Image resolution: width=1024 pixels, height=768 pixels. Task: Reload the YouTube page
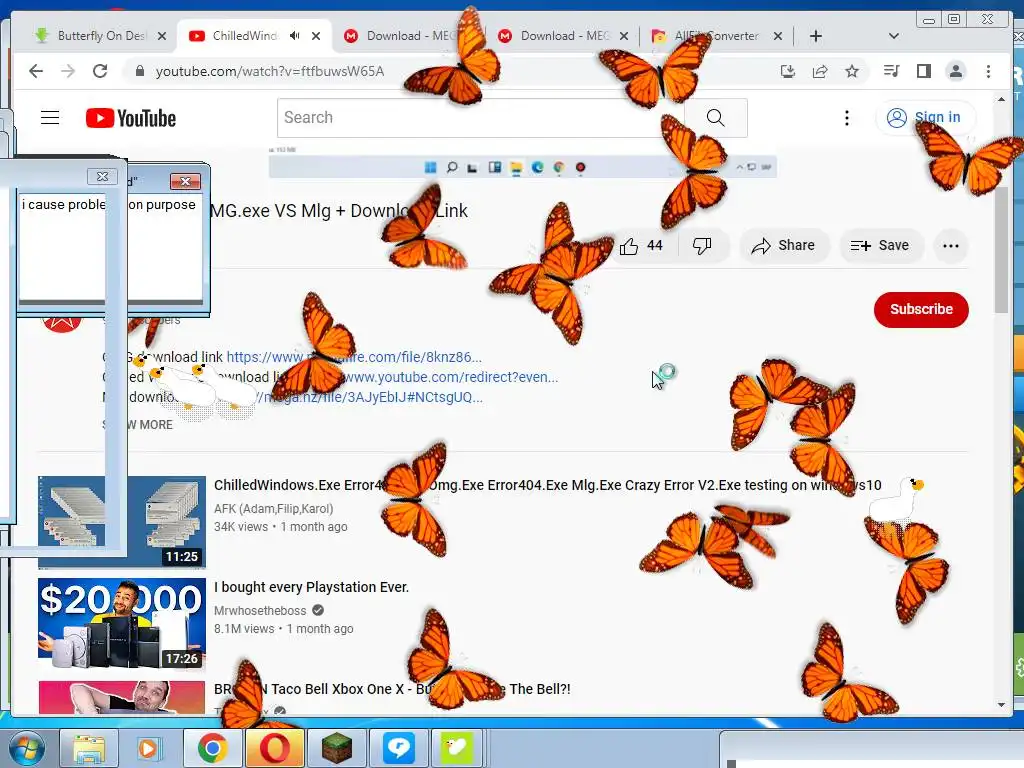click(x=100, y=71)
